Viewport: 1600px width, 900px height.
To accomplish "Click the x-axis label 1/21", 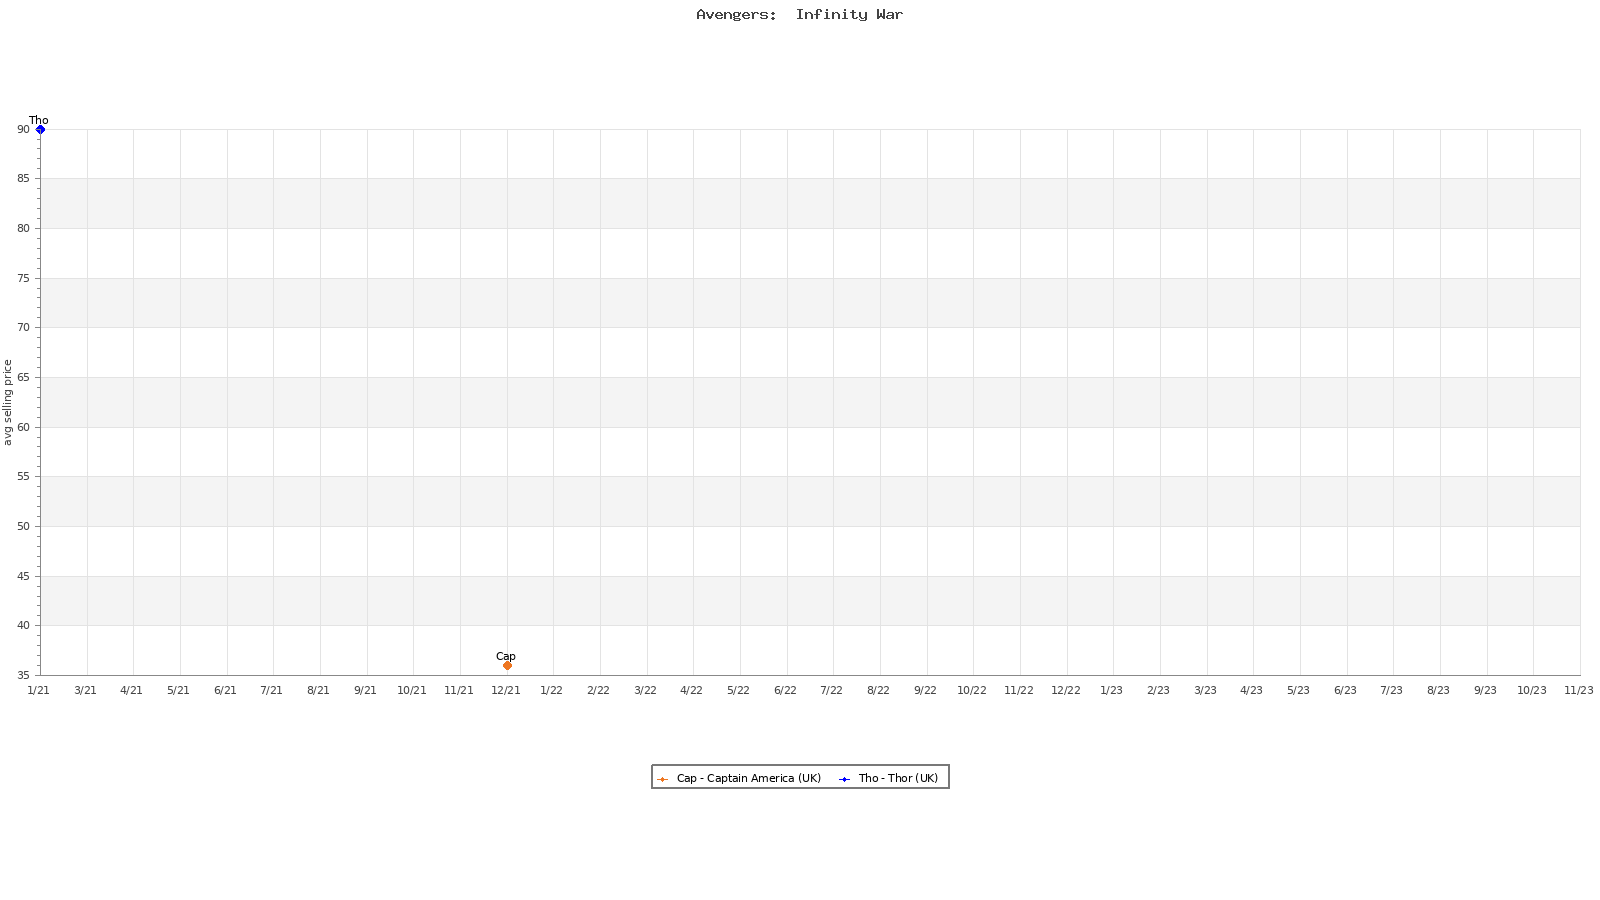I will [38, 690].
